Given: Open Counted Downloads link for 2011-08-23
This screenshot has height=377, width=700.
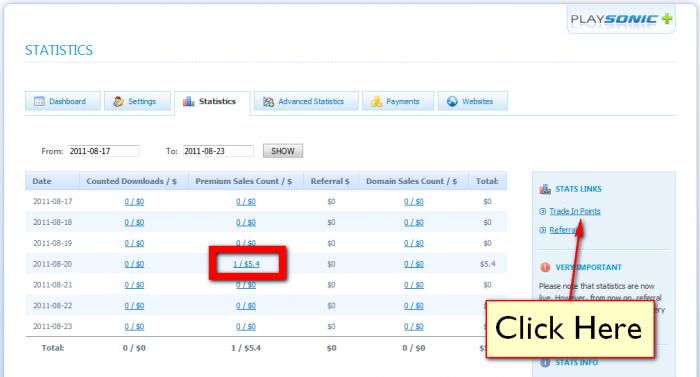Looking at the screenshot, I should [134, 327].
